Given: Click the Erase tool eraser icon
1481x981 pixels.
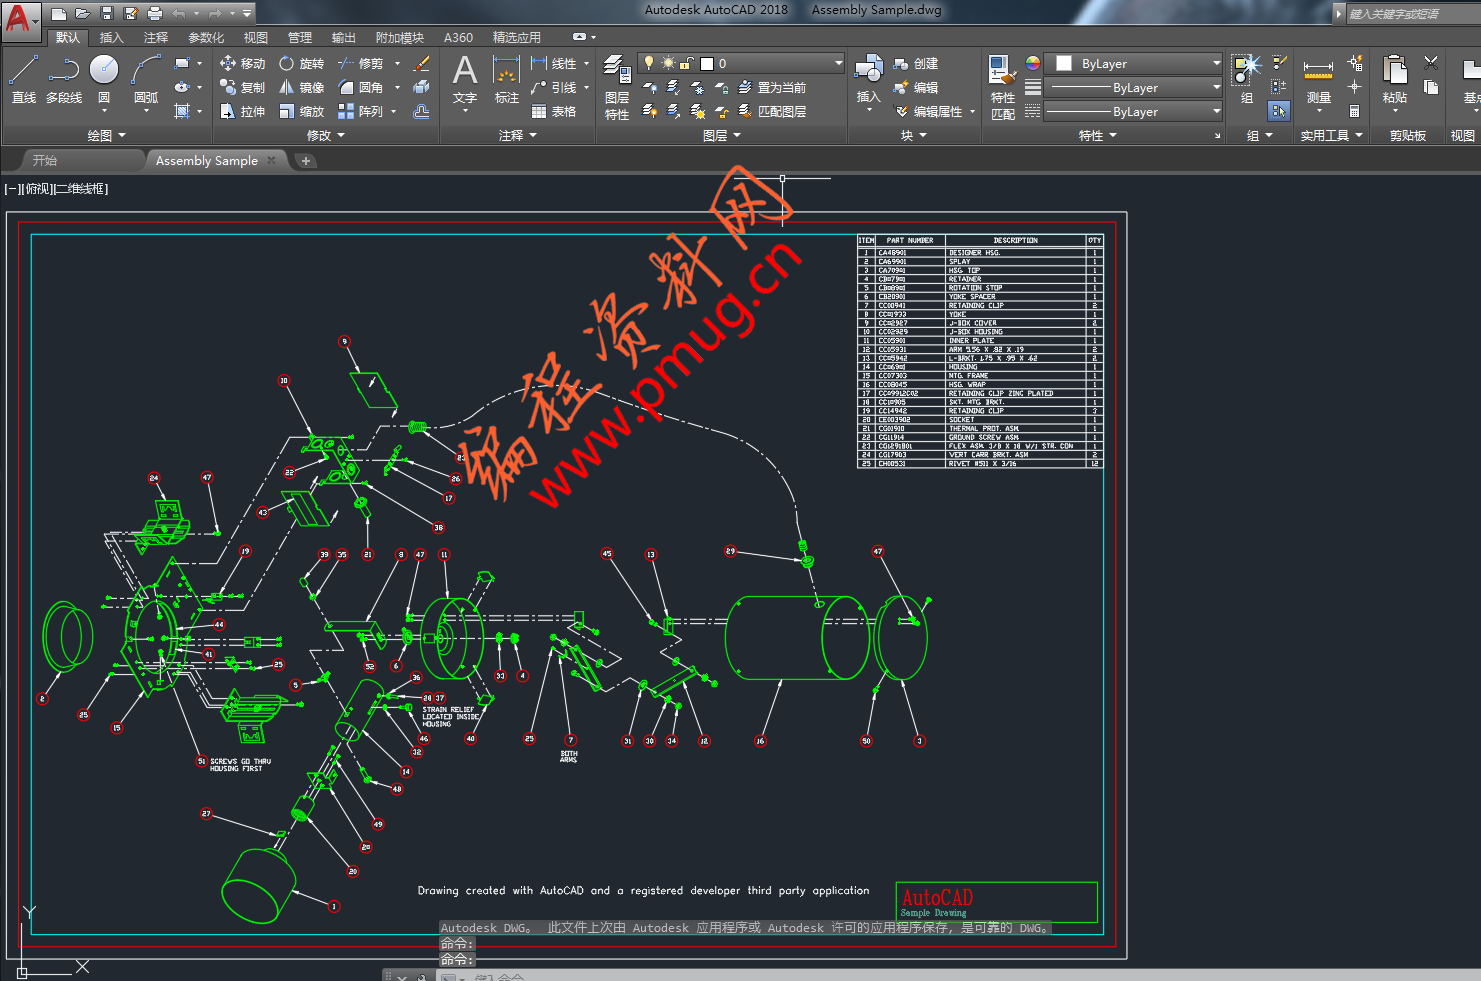Looking at the screenshot, I should click(x=422, y=63).
